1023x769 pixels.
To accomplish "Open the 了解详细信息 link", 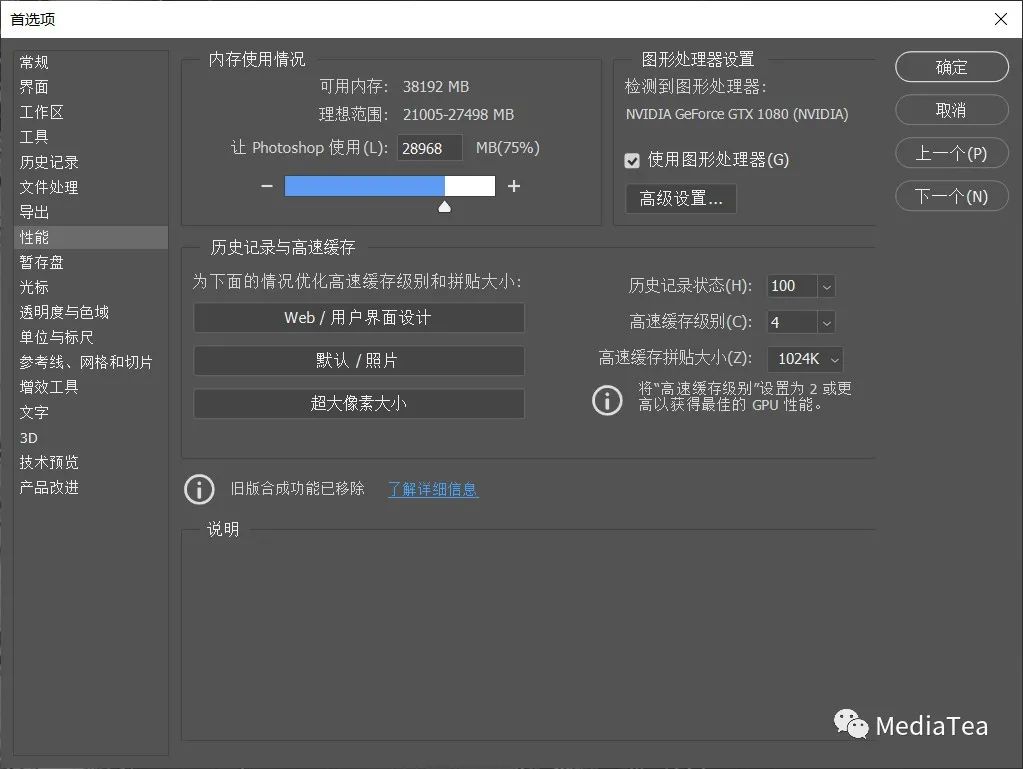I will click(433, 489).
